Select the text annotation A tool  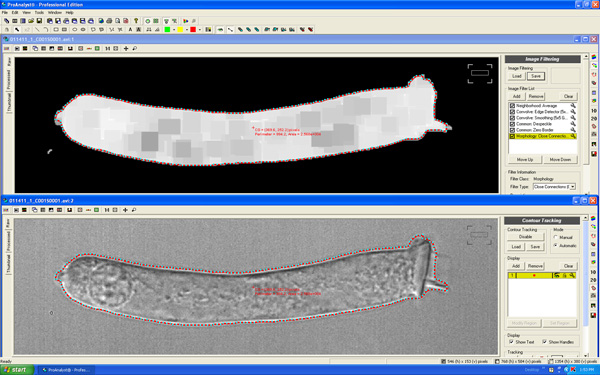pos(130,29)
